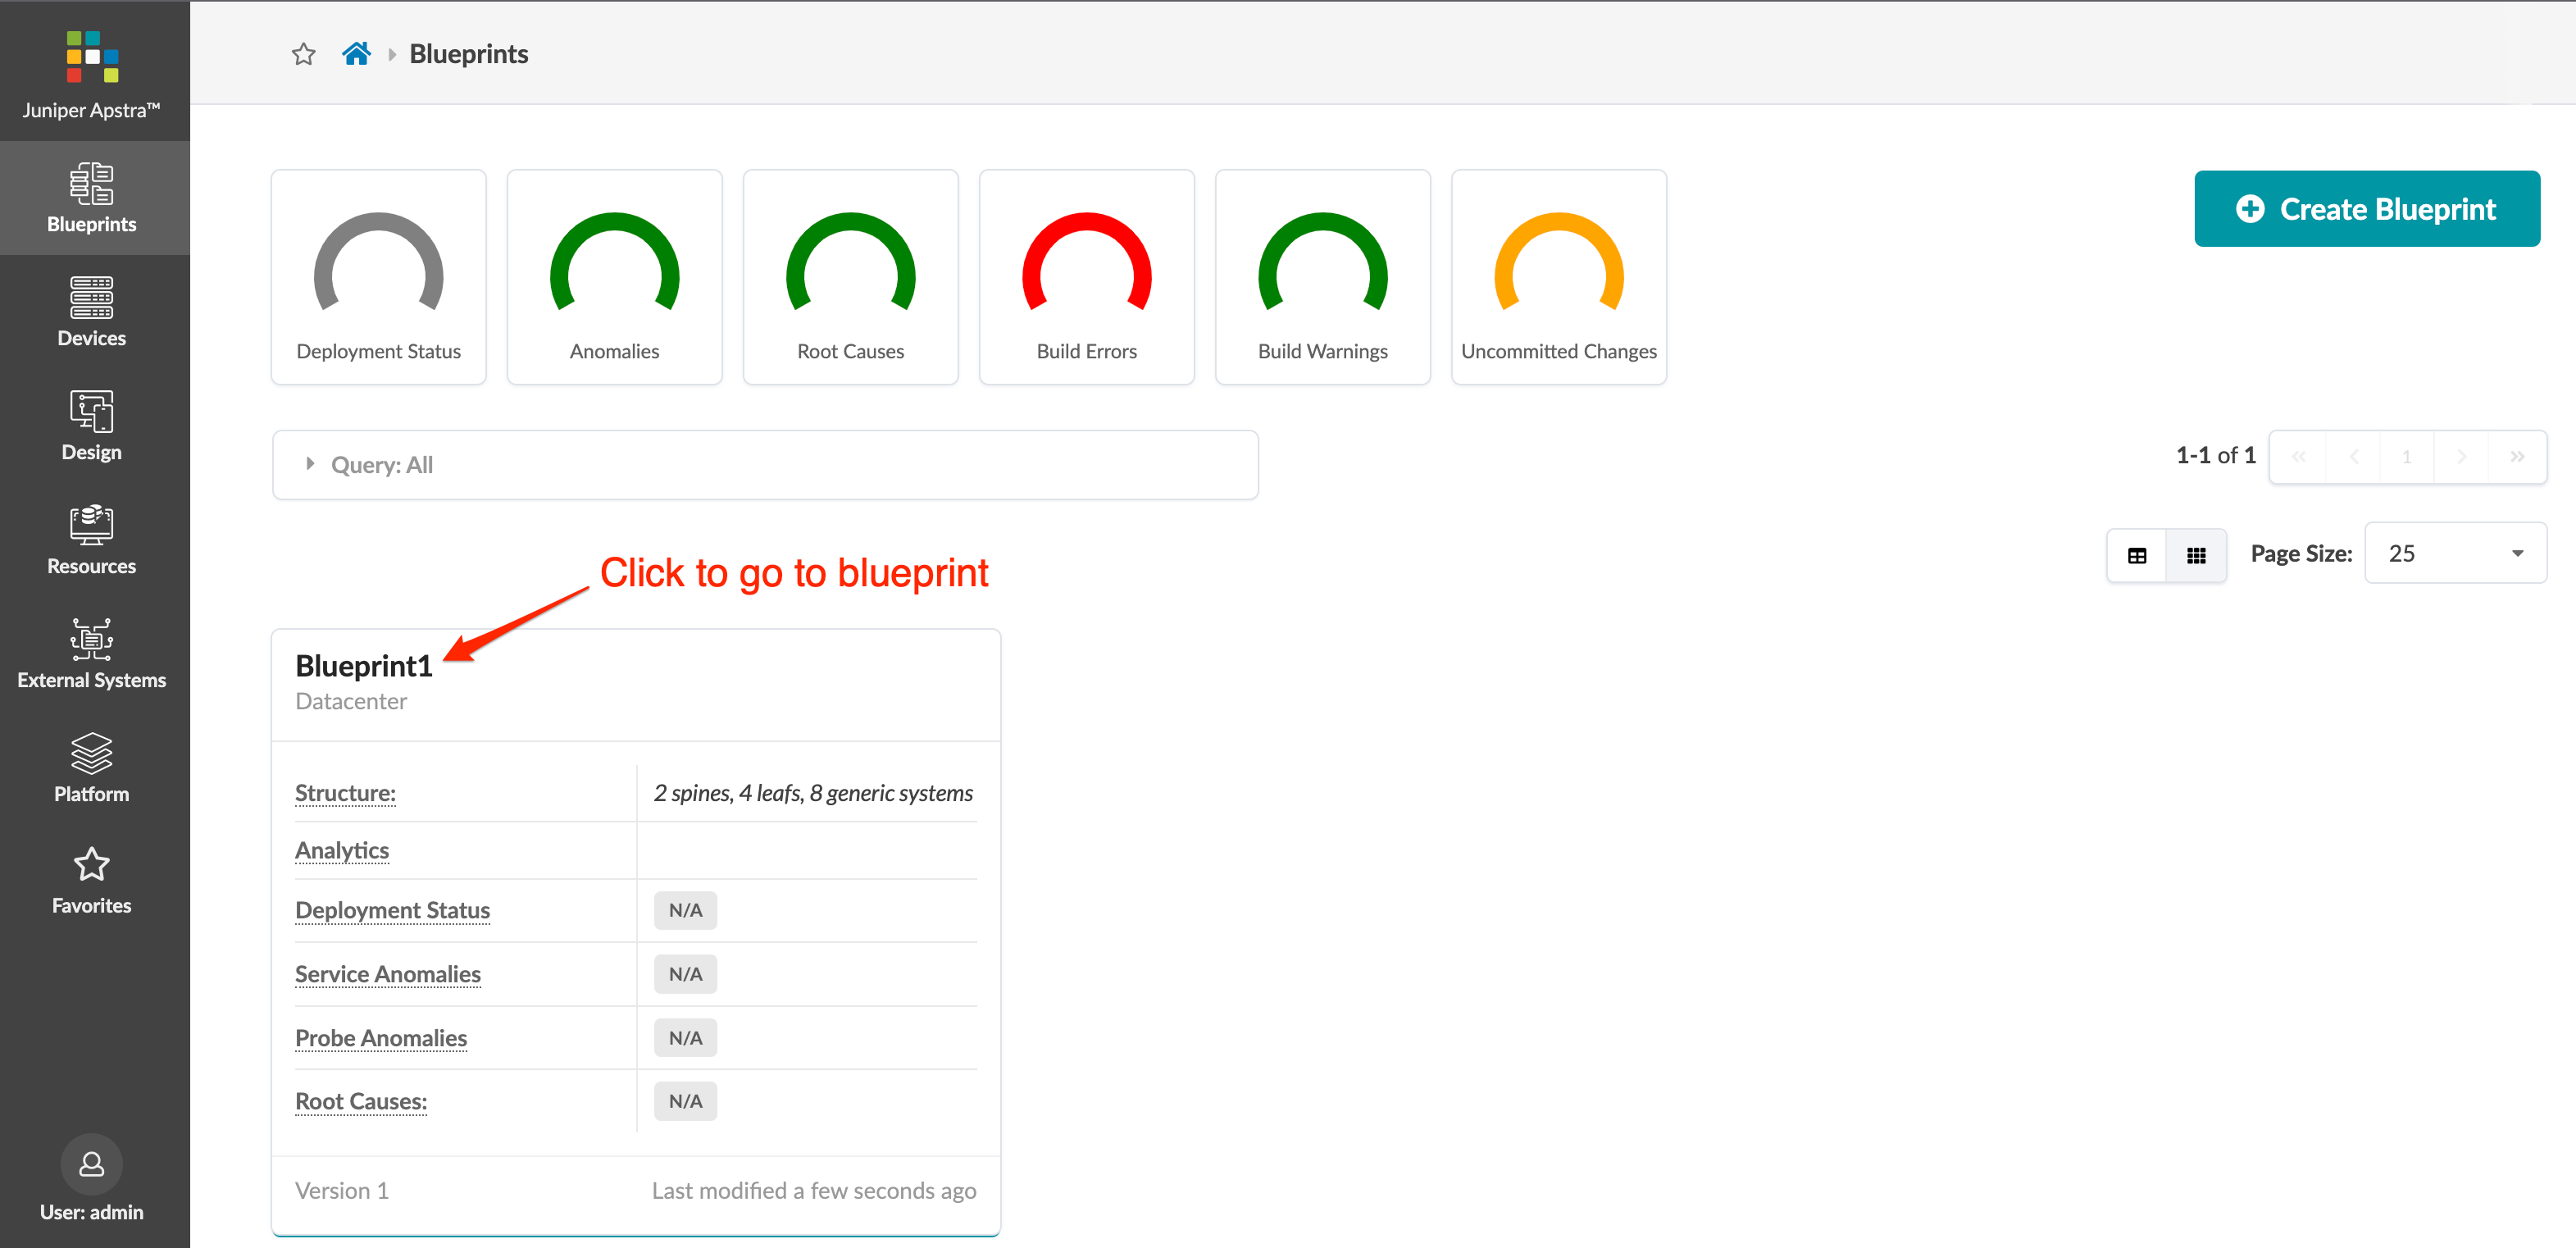This screenshot has width=2576, height=1248.
Task: Switch to table view layout
Action: 2136,556
